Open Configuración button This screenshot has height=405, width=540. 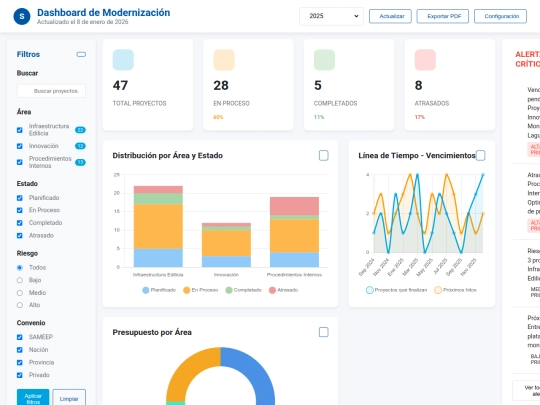coord(500,16)
